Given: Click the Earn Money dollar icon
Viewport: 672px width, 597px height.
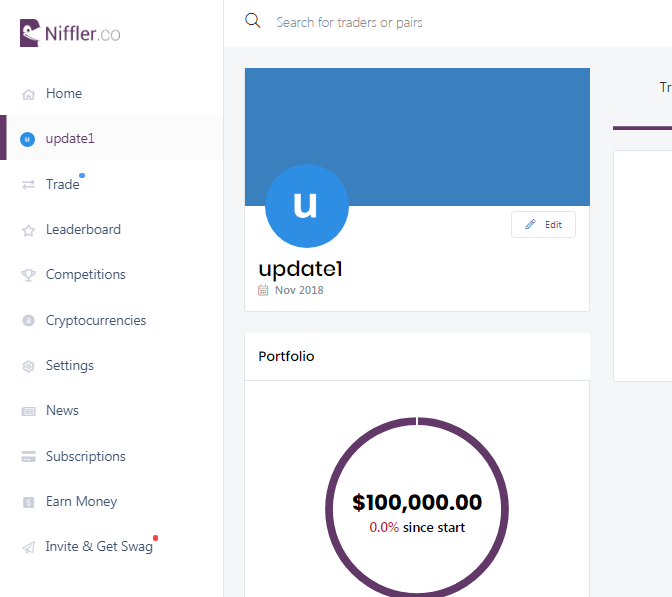Looking at the screenshot, I should [x=28, y=502].
